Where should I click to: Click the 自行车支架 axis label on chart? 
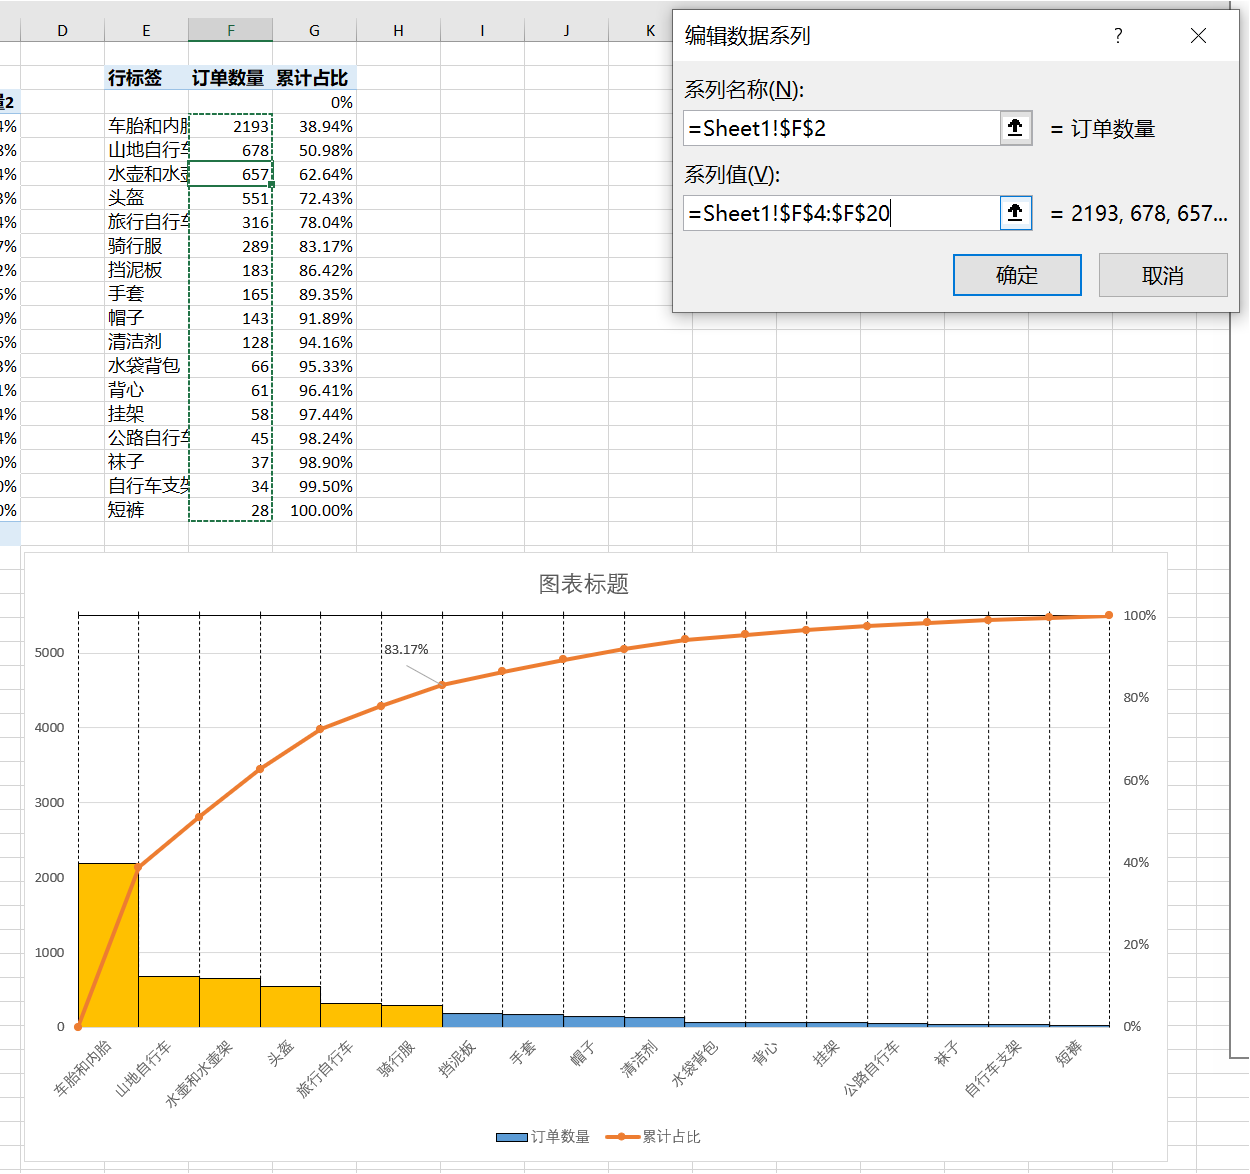click(992, 1068)
